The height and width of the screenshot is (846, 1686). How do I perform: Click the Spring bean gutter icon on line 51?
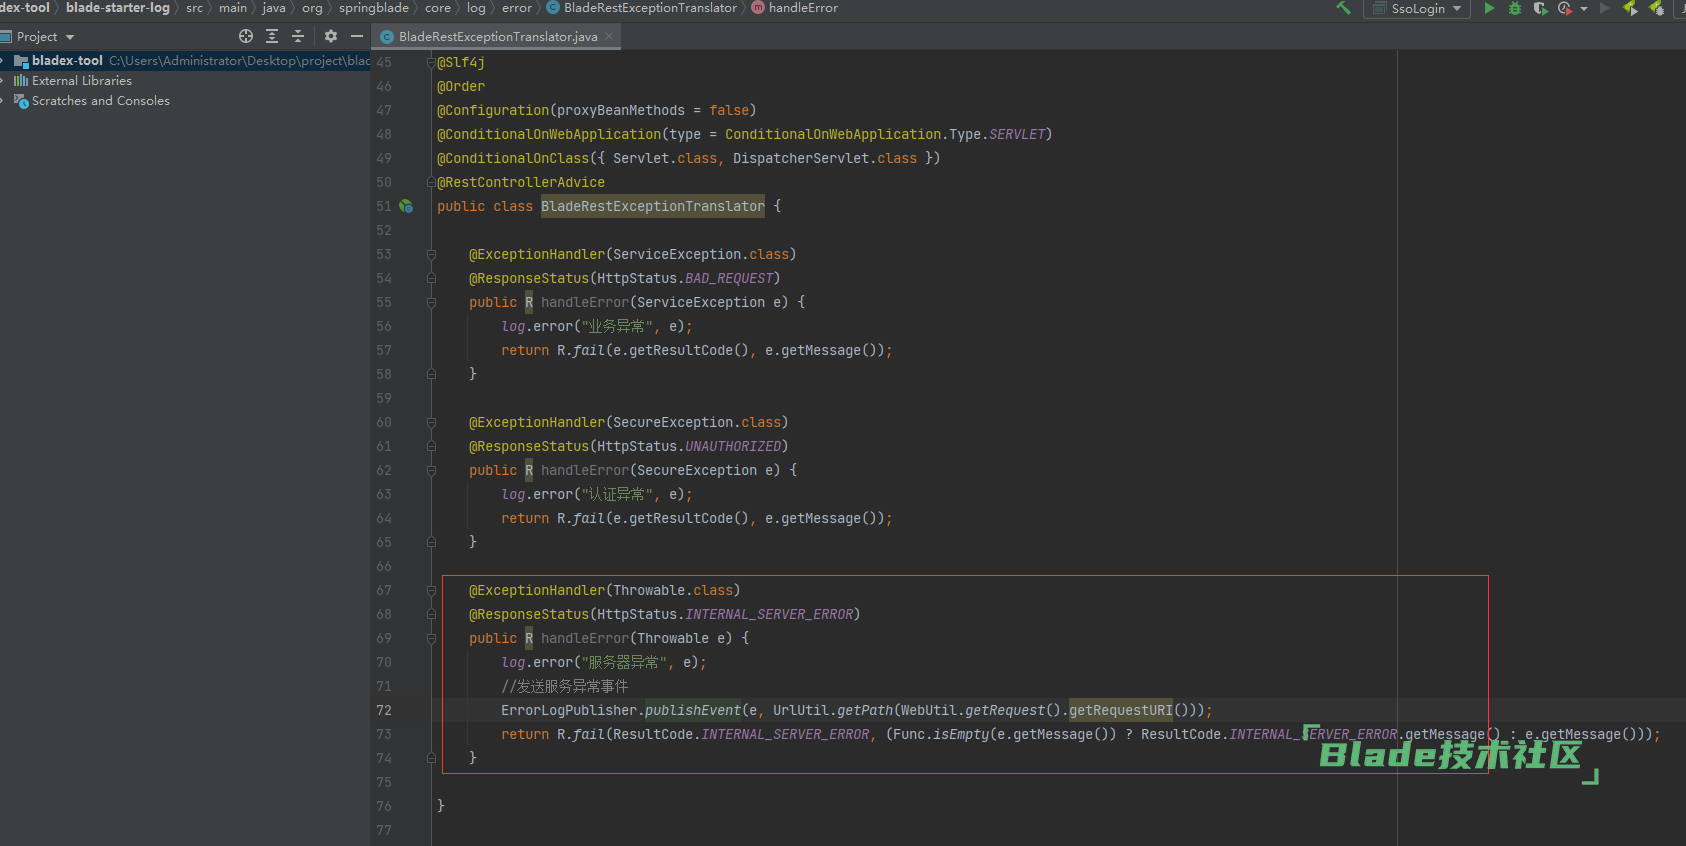click(x=406, y=206)
